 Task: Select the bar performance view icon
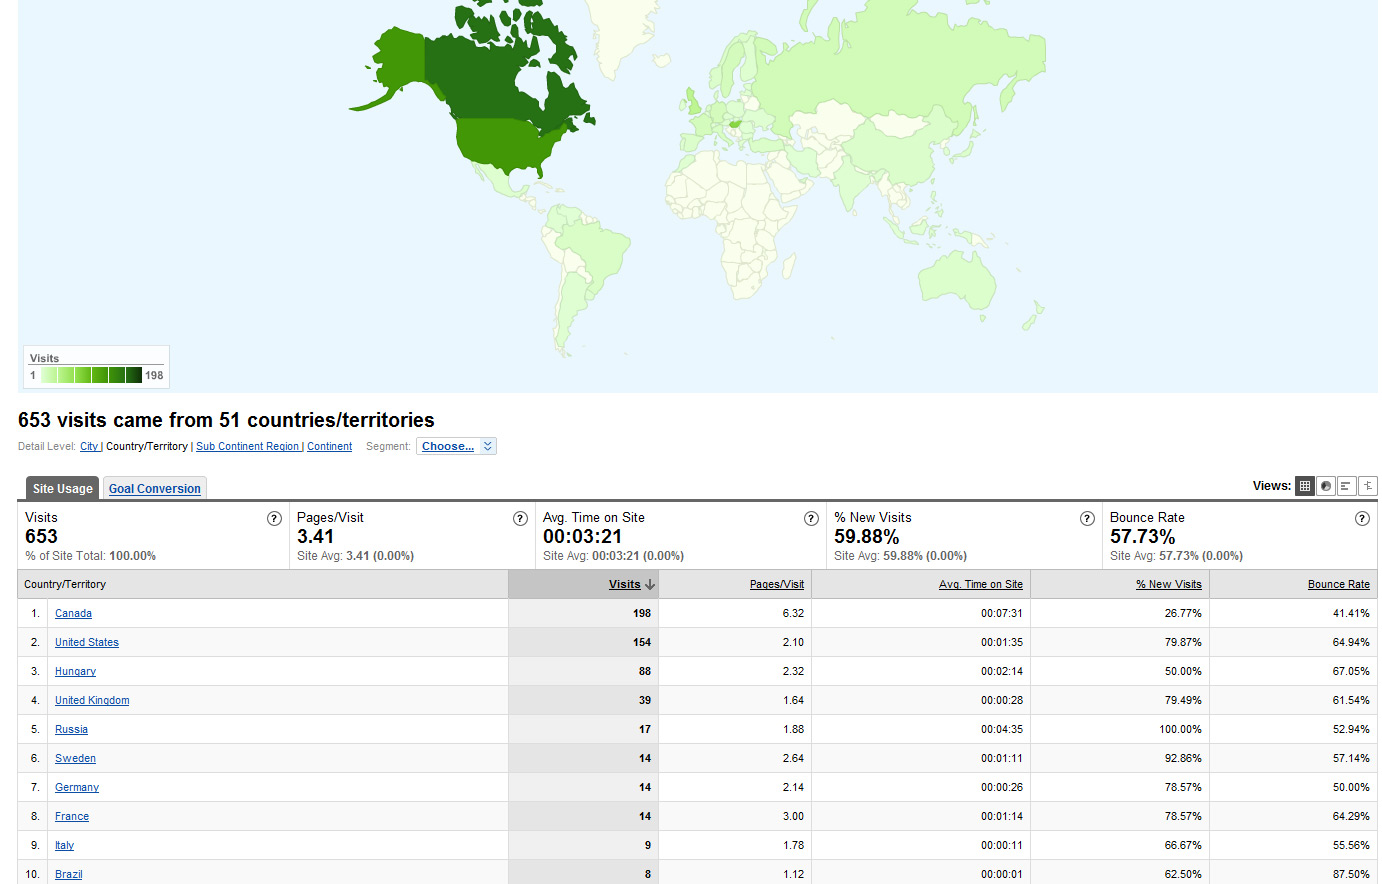(x=1346, y=486)
